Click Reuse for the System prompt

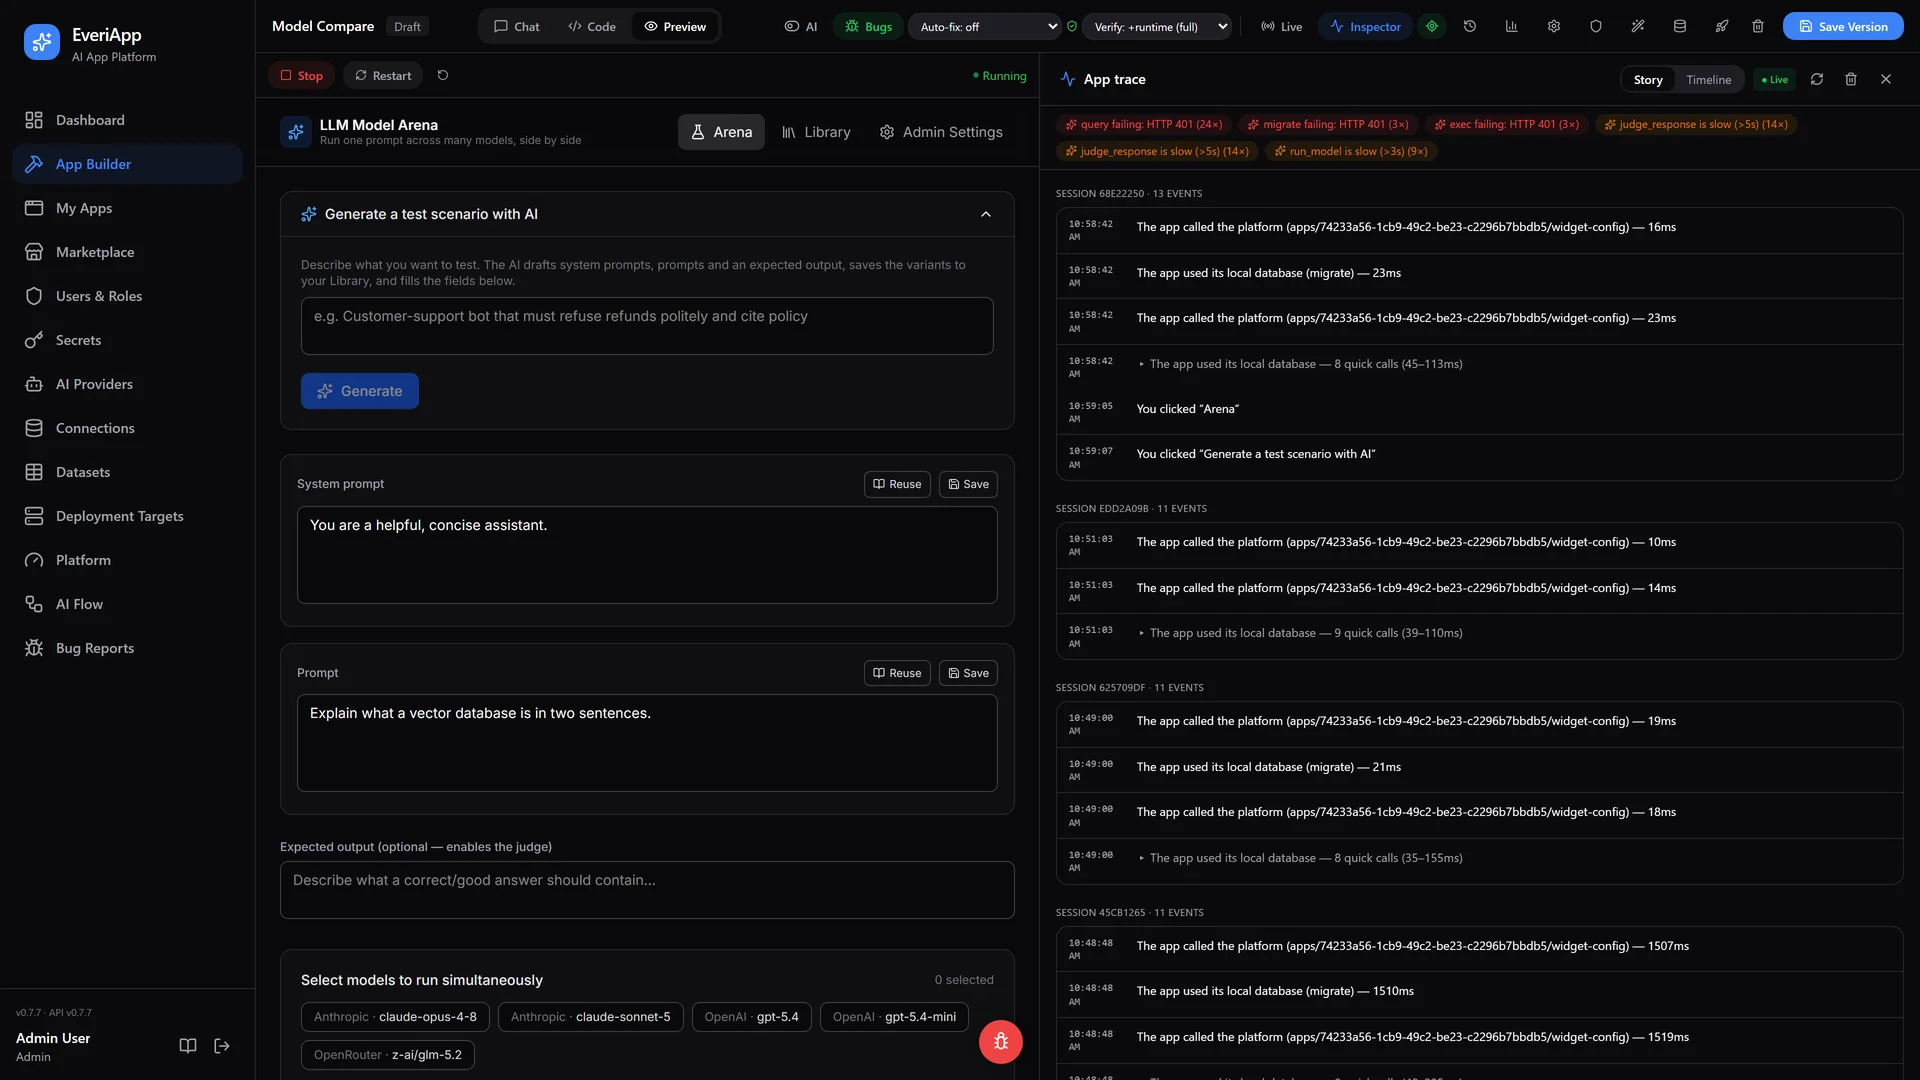coord(897,484)
